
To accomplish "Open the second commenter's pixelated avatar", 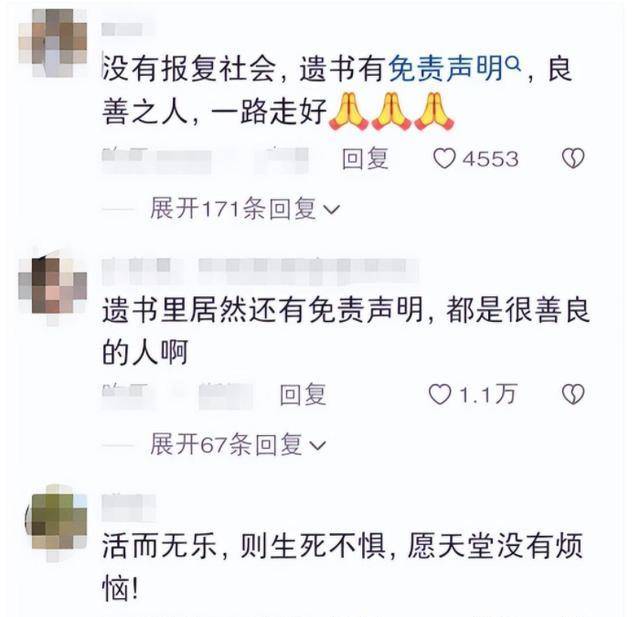I will coord(53,286).
